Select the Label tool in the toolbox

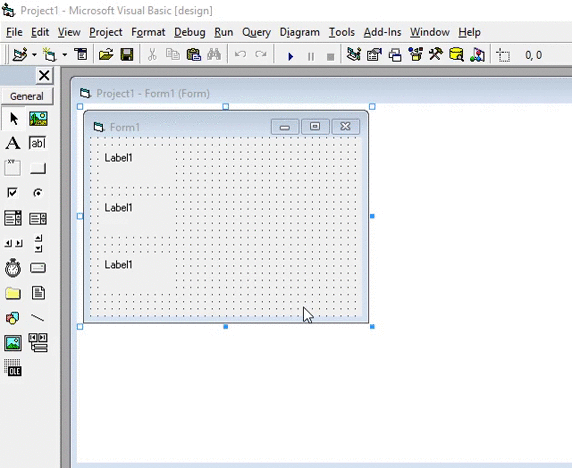(x=13, y=143)
